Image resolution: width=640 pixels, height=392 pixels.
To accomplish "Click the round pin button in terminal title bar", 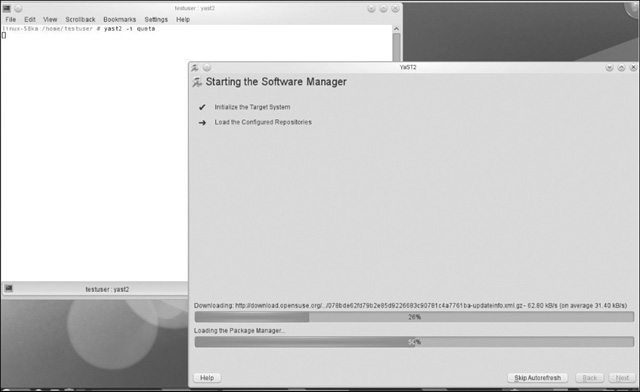I will pyautogui.click(x=18, y=8).
